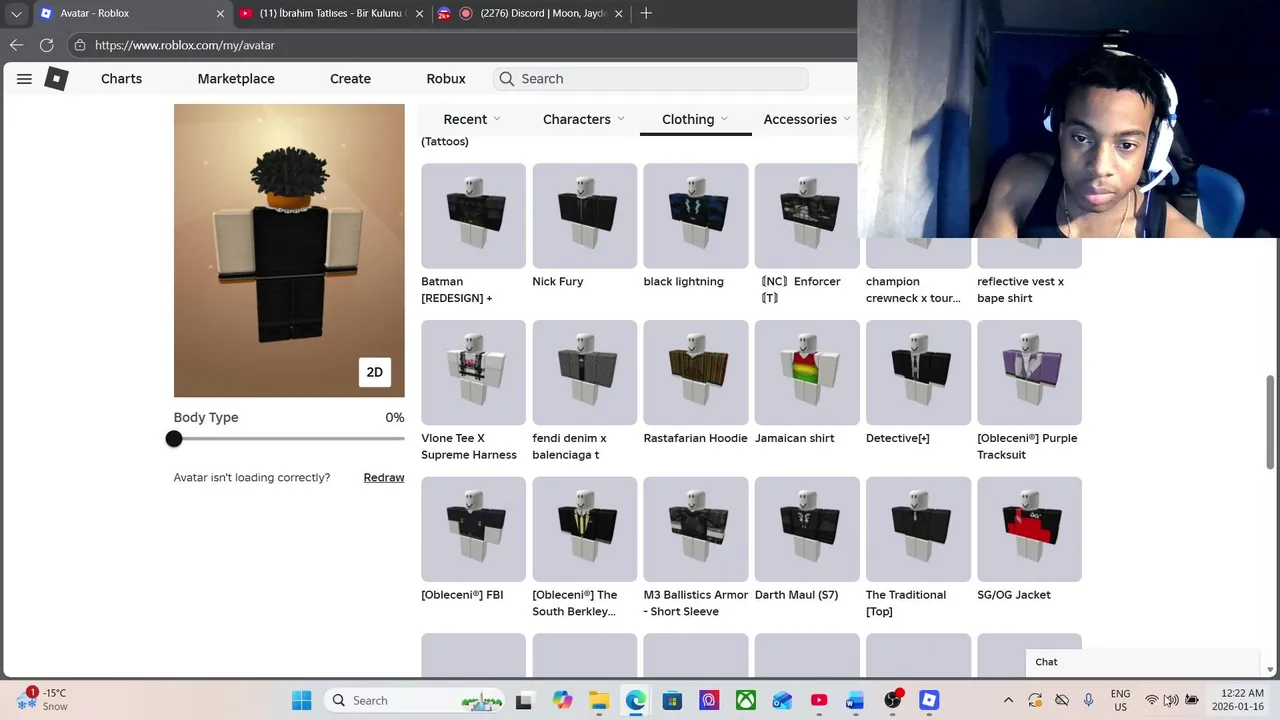Screen dimensions: 1280x720
Task: Open Outlook from the taskbar
Action: coord(782,701)
